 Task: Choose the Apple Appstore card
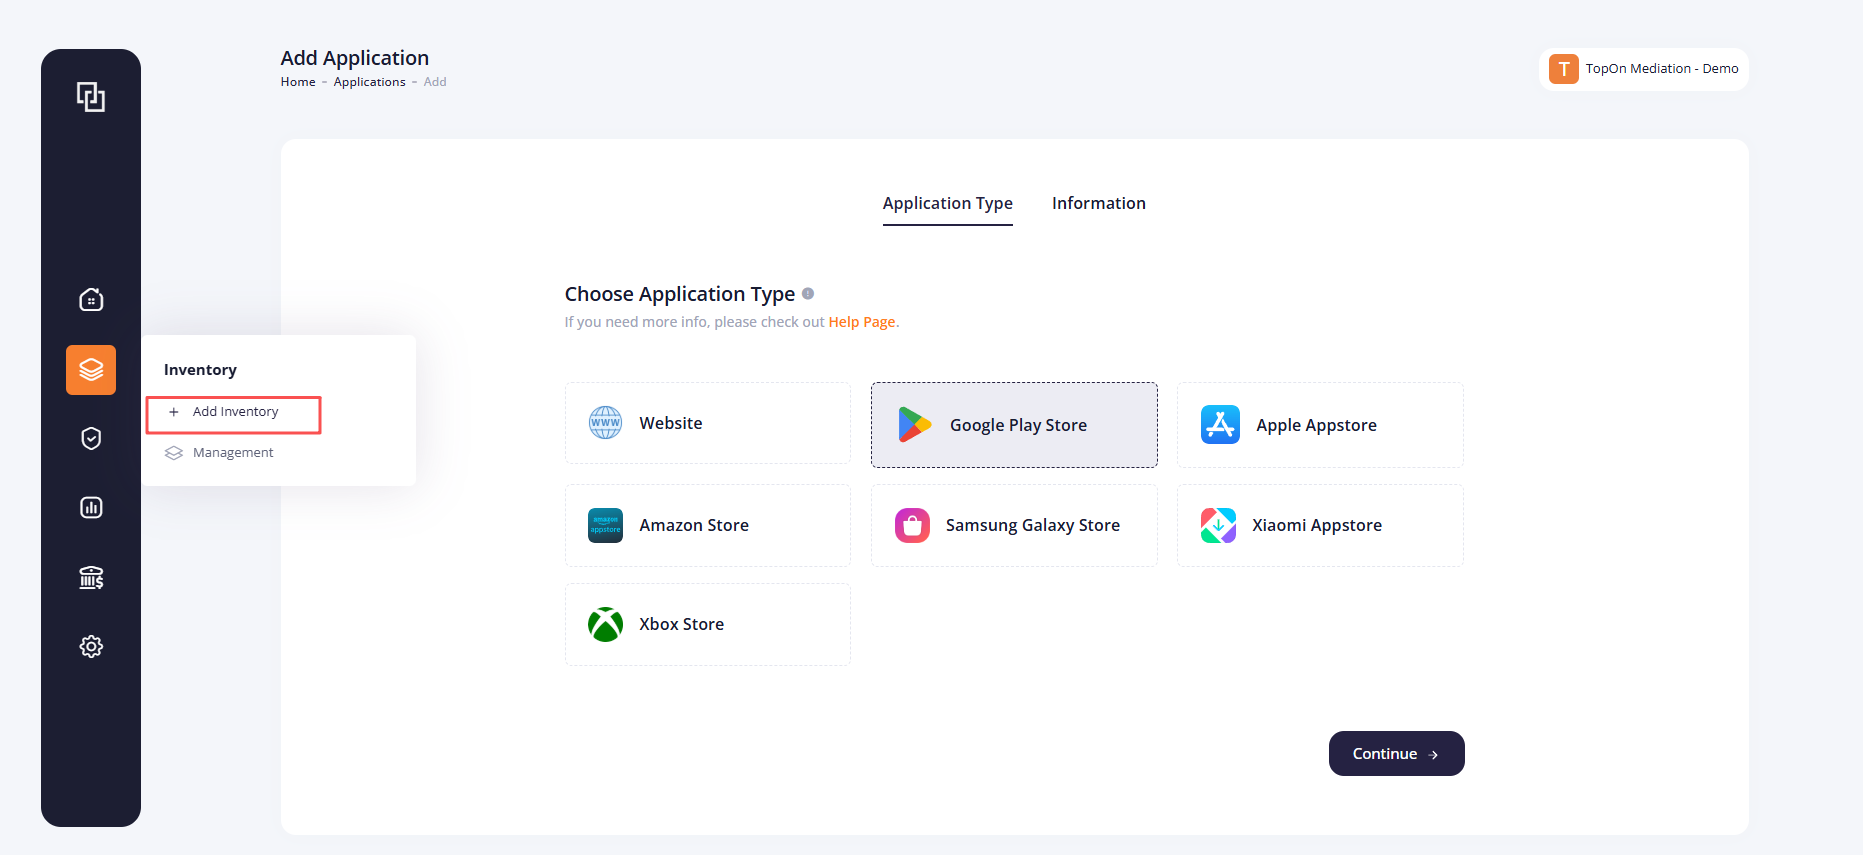1320,425
